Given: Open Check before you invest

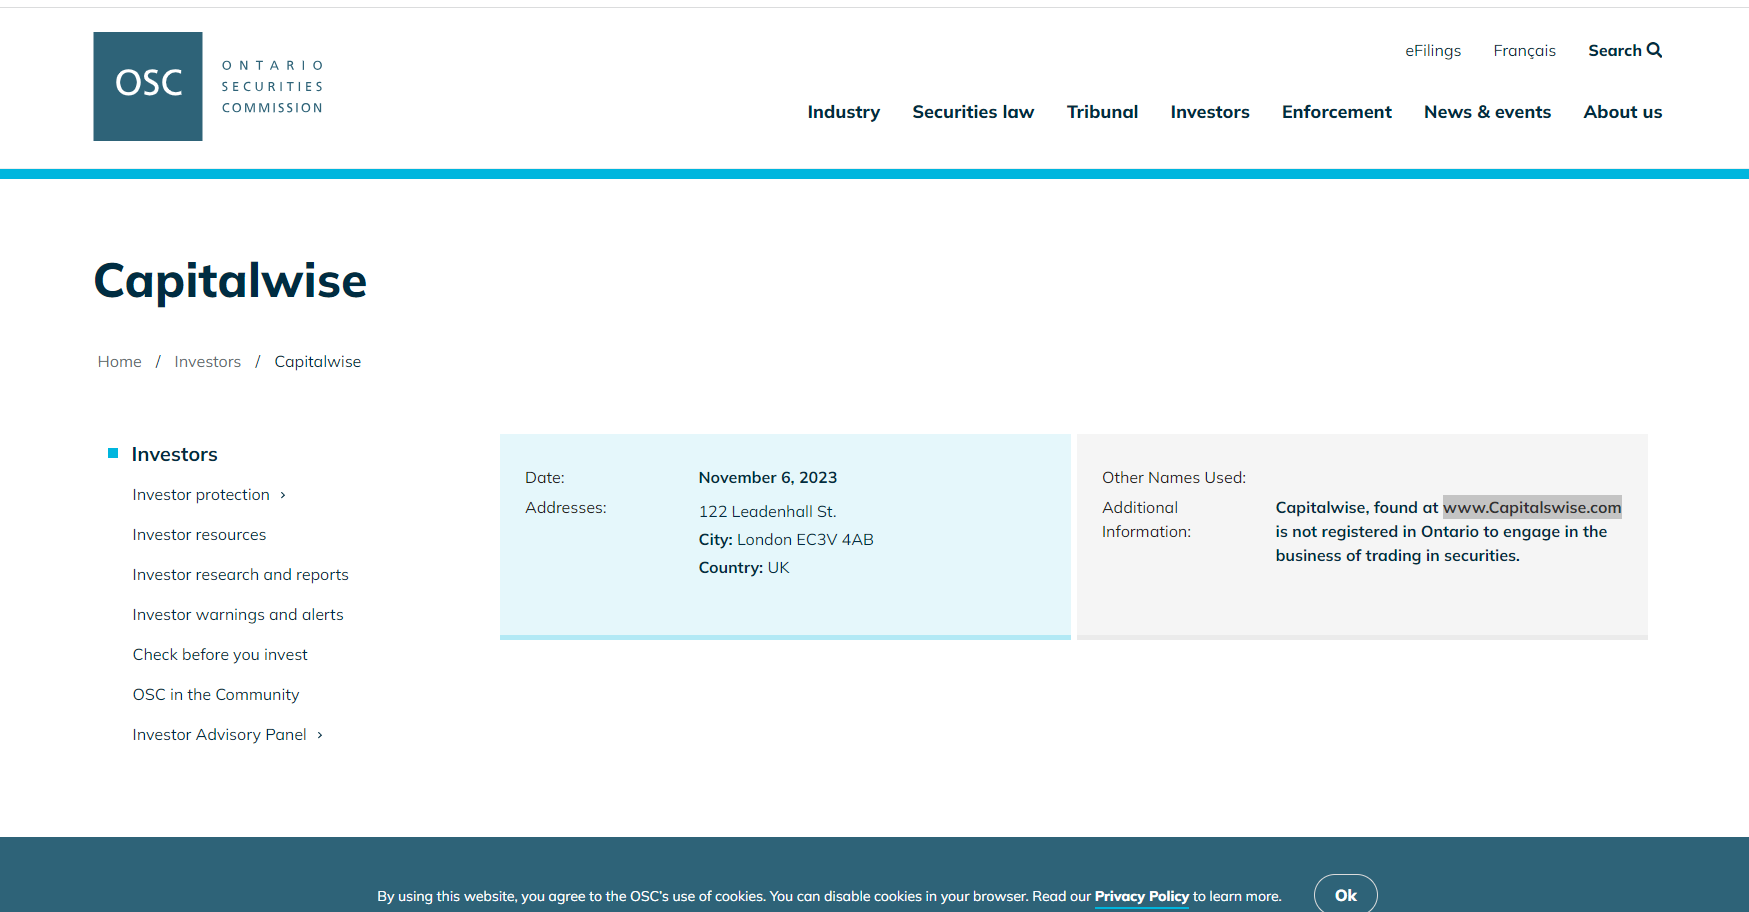Looking at the screenshot, I should [220, 655].
